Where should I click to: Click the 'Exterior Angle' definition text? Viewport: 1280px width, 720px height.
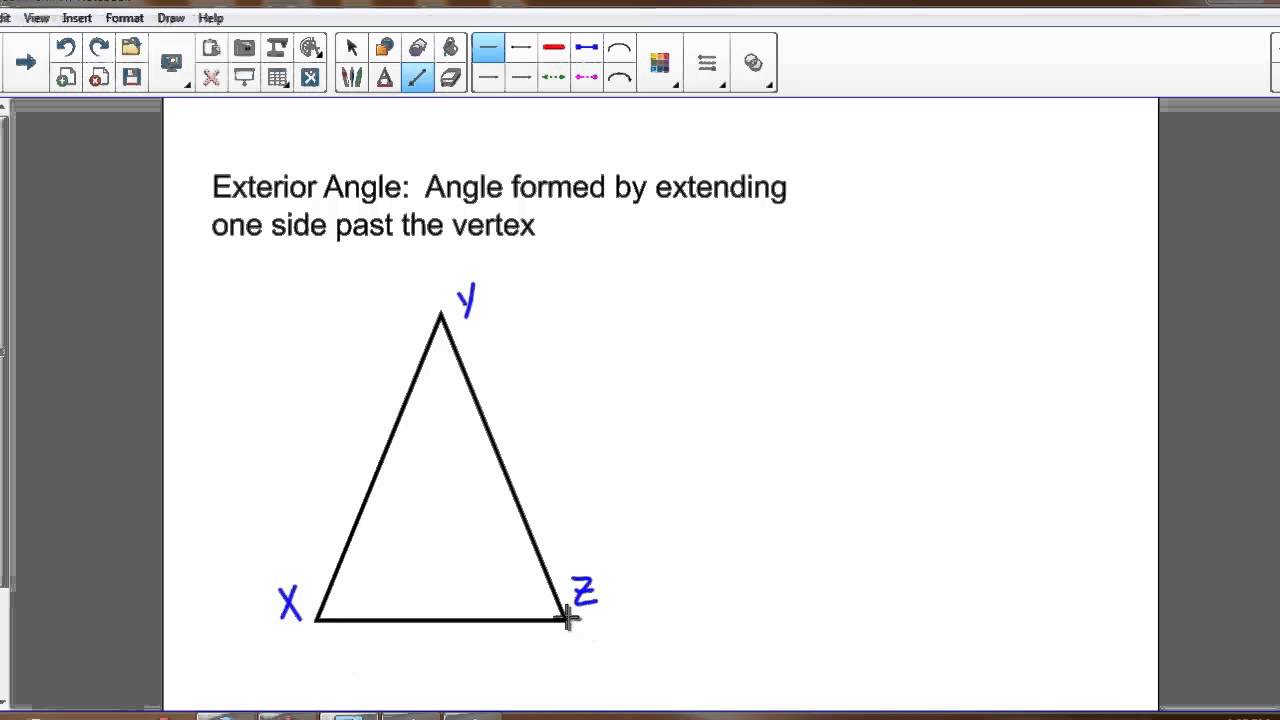(499, 206)
